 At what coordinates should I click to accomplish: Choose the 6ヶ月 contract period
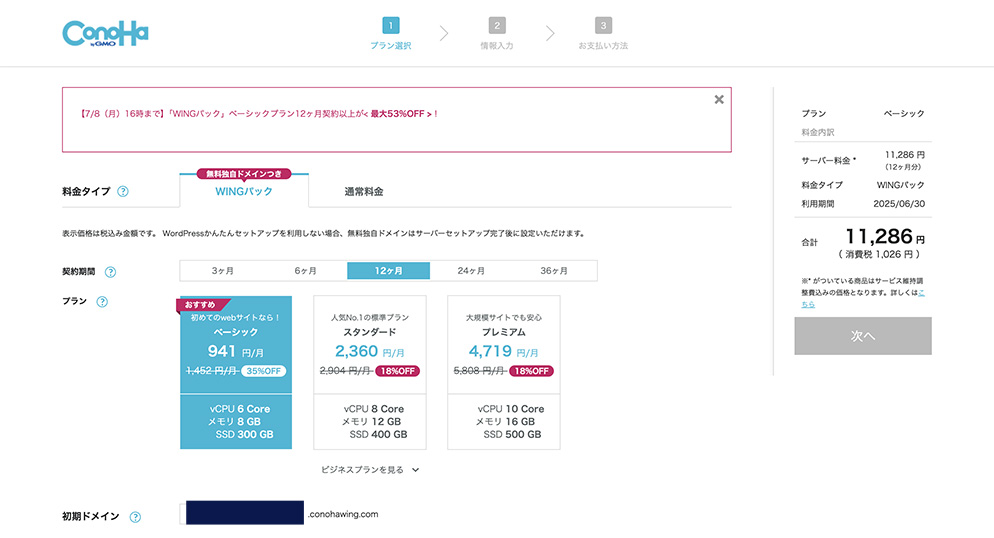(x=306, y=271)
